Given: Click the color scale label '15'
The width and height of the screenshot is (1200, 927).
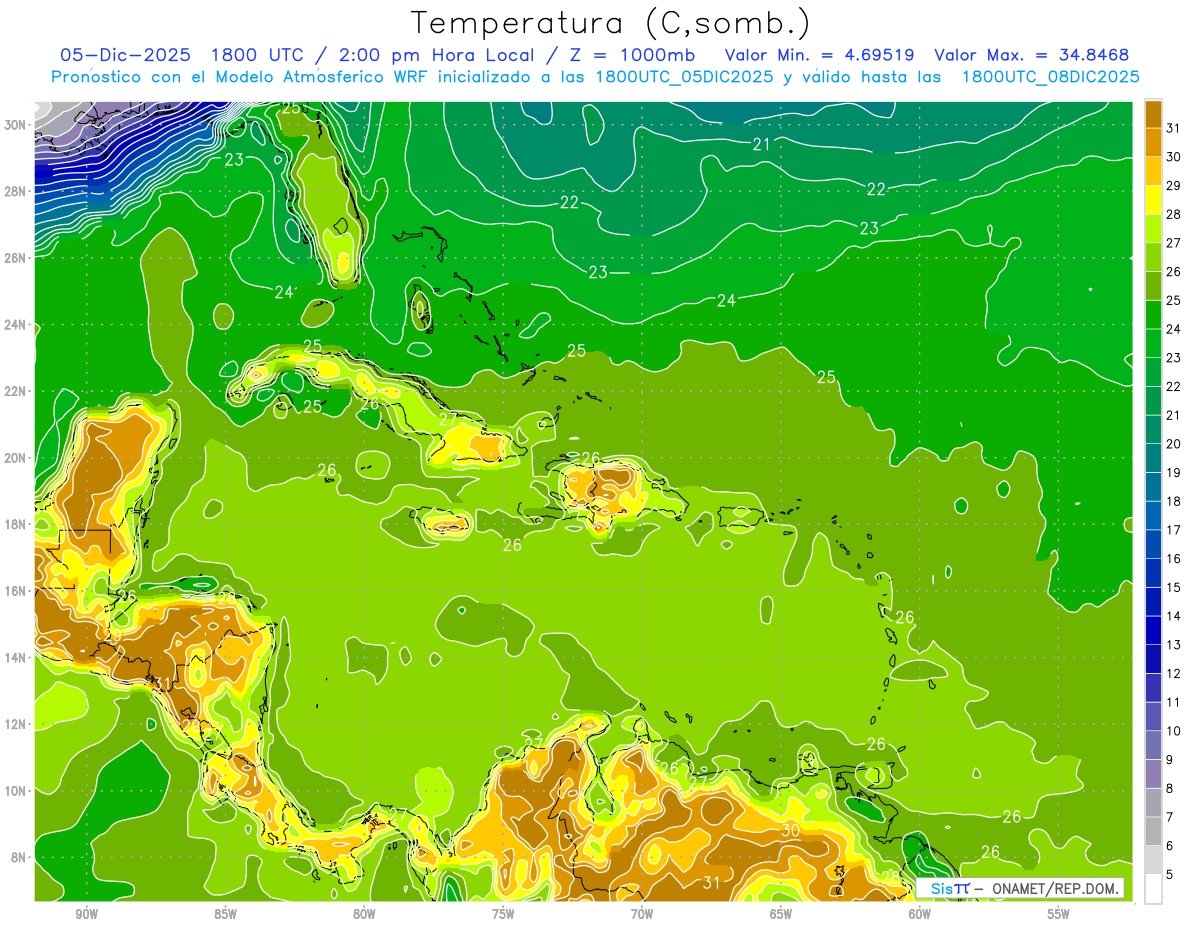Looking at the screenshot, I should click(1173, 588).
